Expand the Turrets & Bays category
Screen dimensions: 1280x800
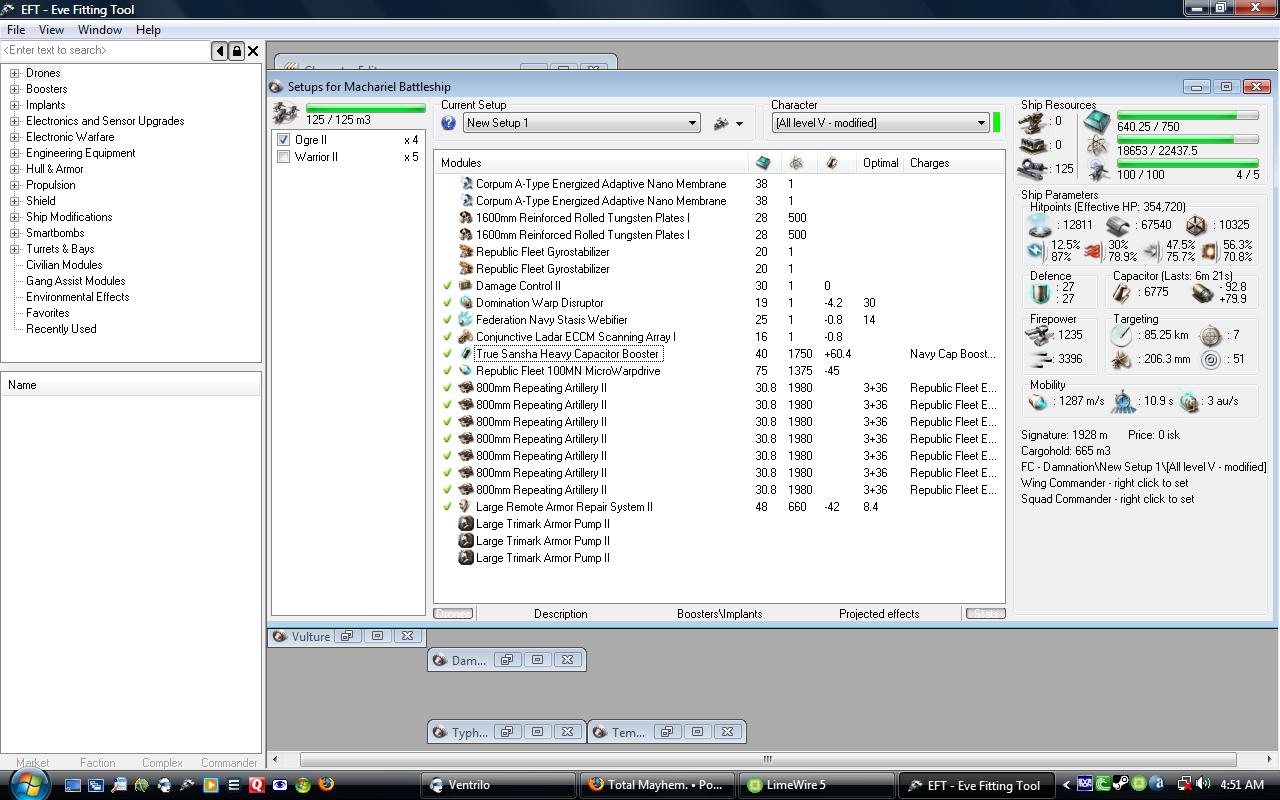coord(15,249)
